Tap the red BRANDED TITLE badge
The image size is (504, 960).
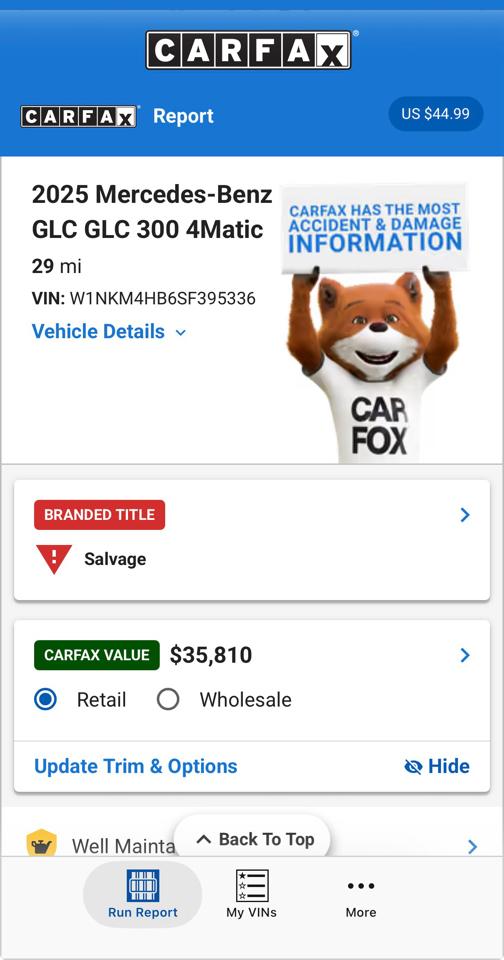pos(99,515)
